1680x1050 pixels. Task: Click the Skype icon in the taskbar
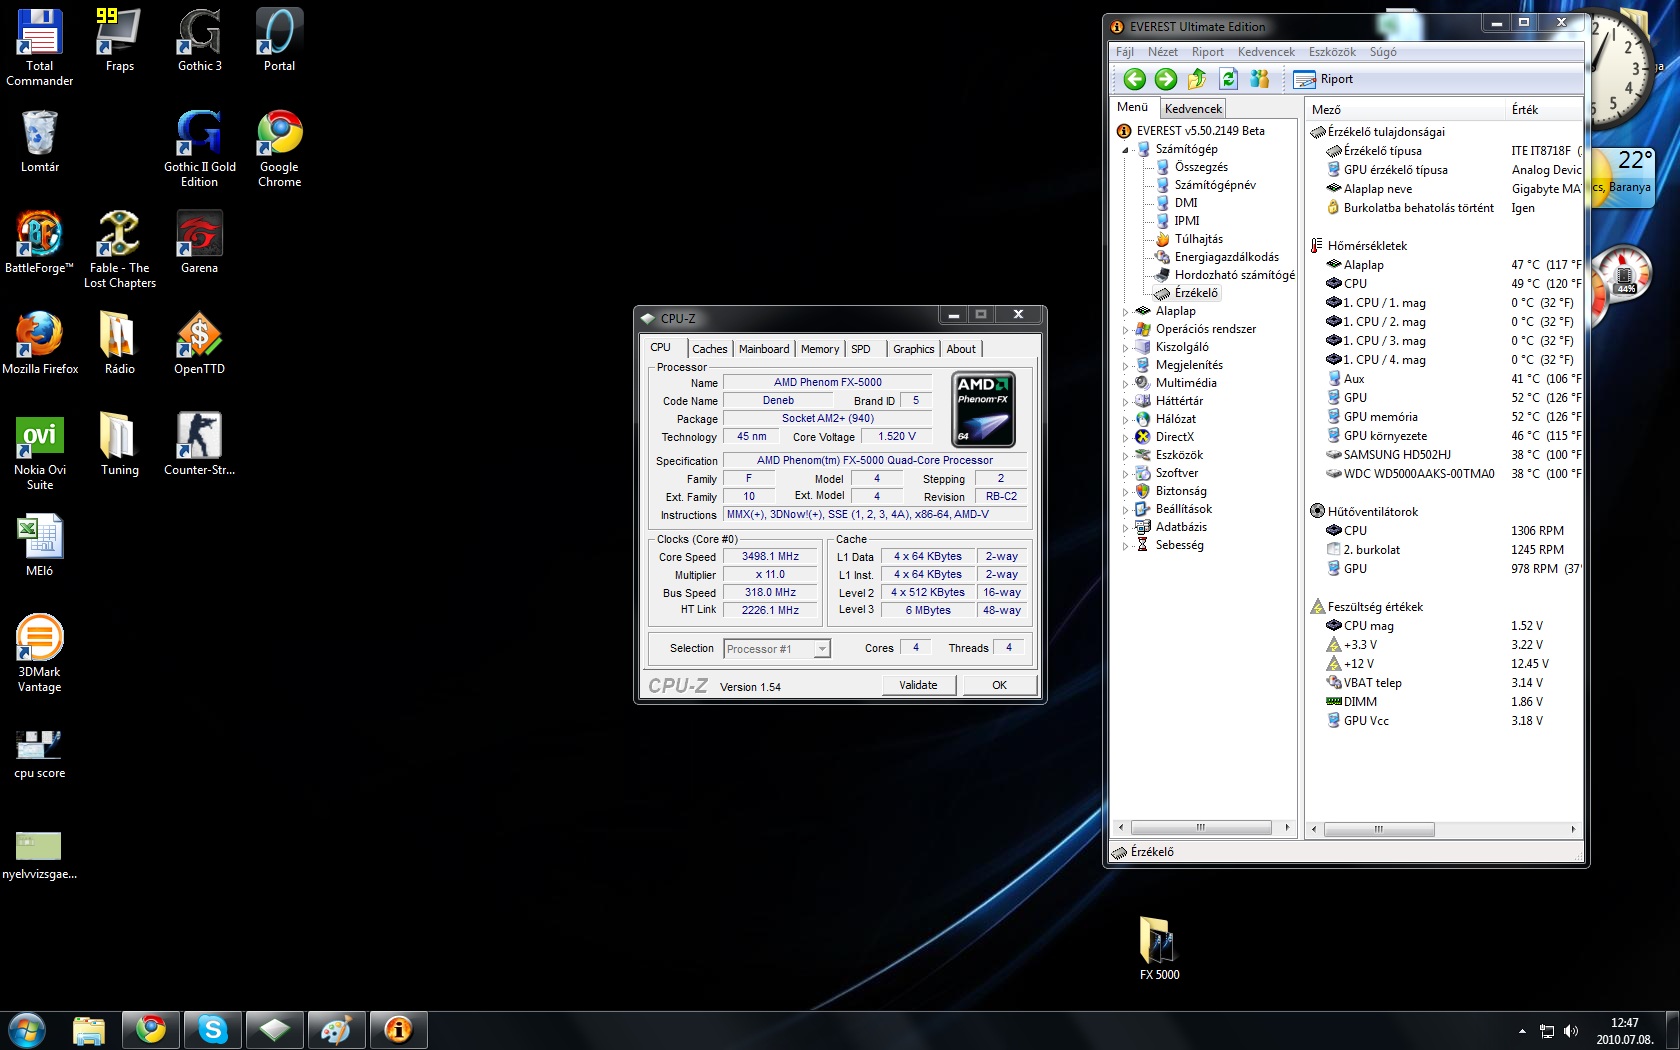[212, 1029]
